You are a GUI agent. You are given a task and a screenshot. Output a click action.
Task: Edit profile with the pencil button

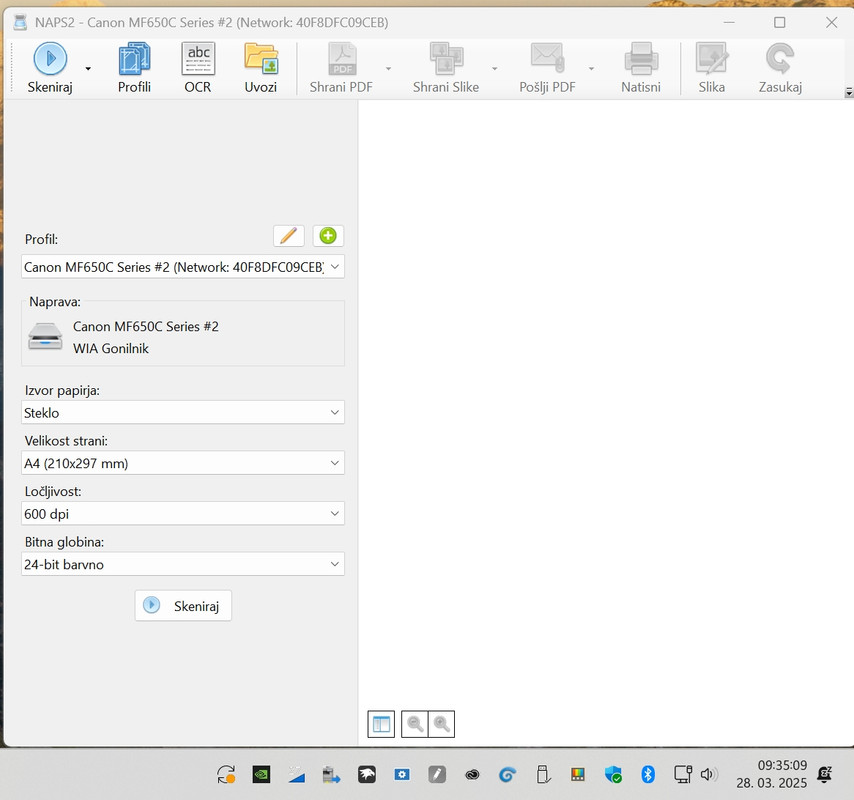coord(289,236)
